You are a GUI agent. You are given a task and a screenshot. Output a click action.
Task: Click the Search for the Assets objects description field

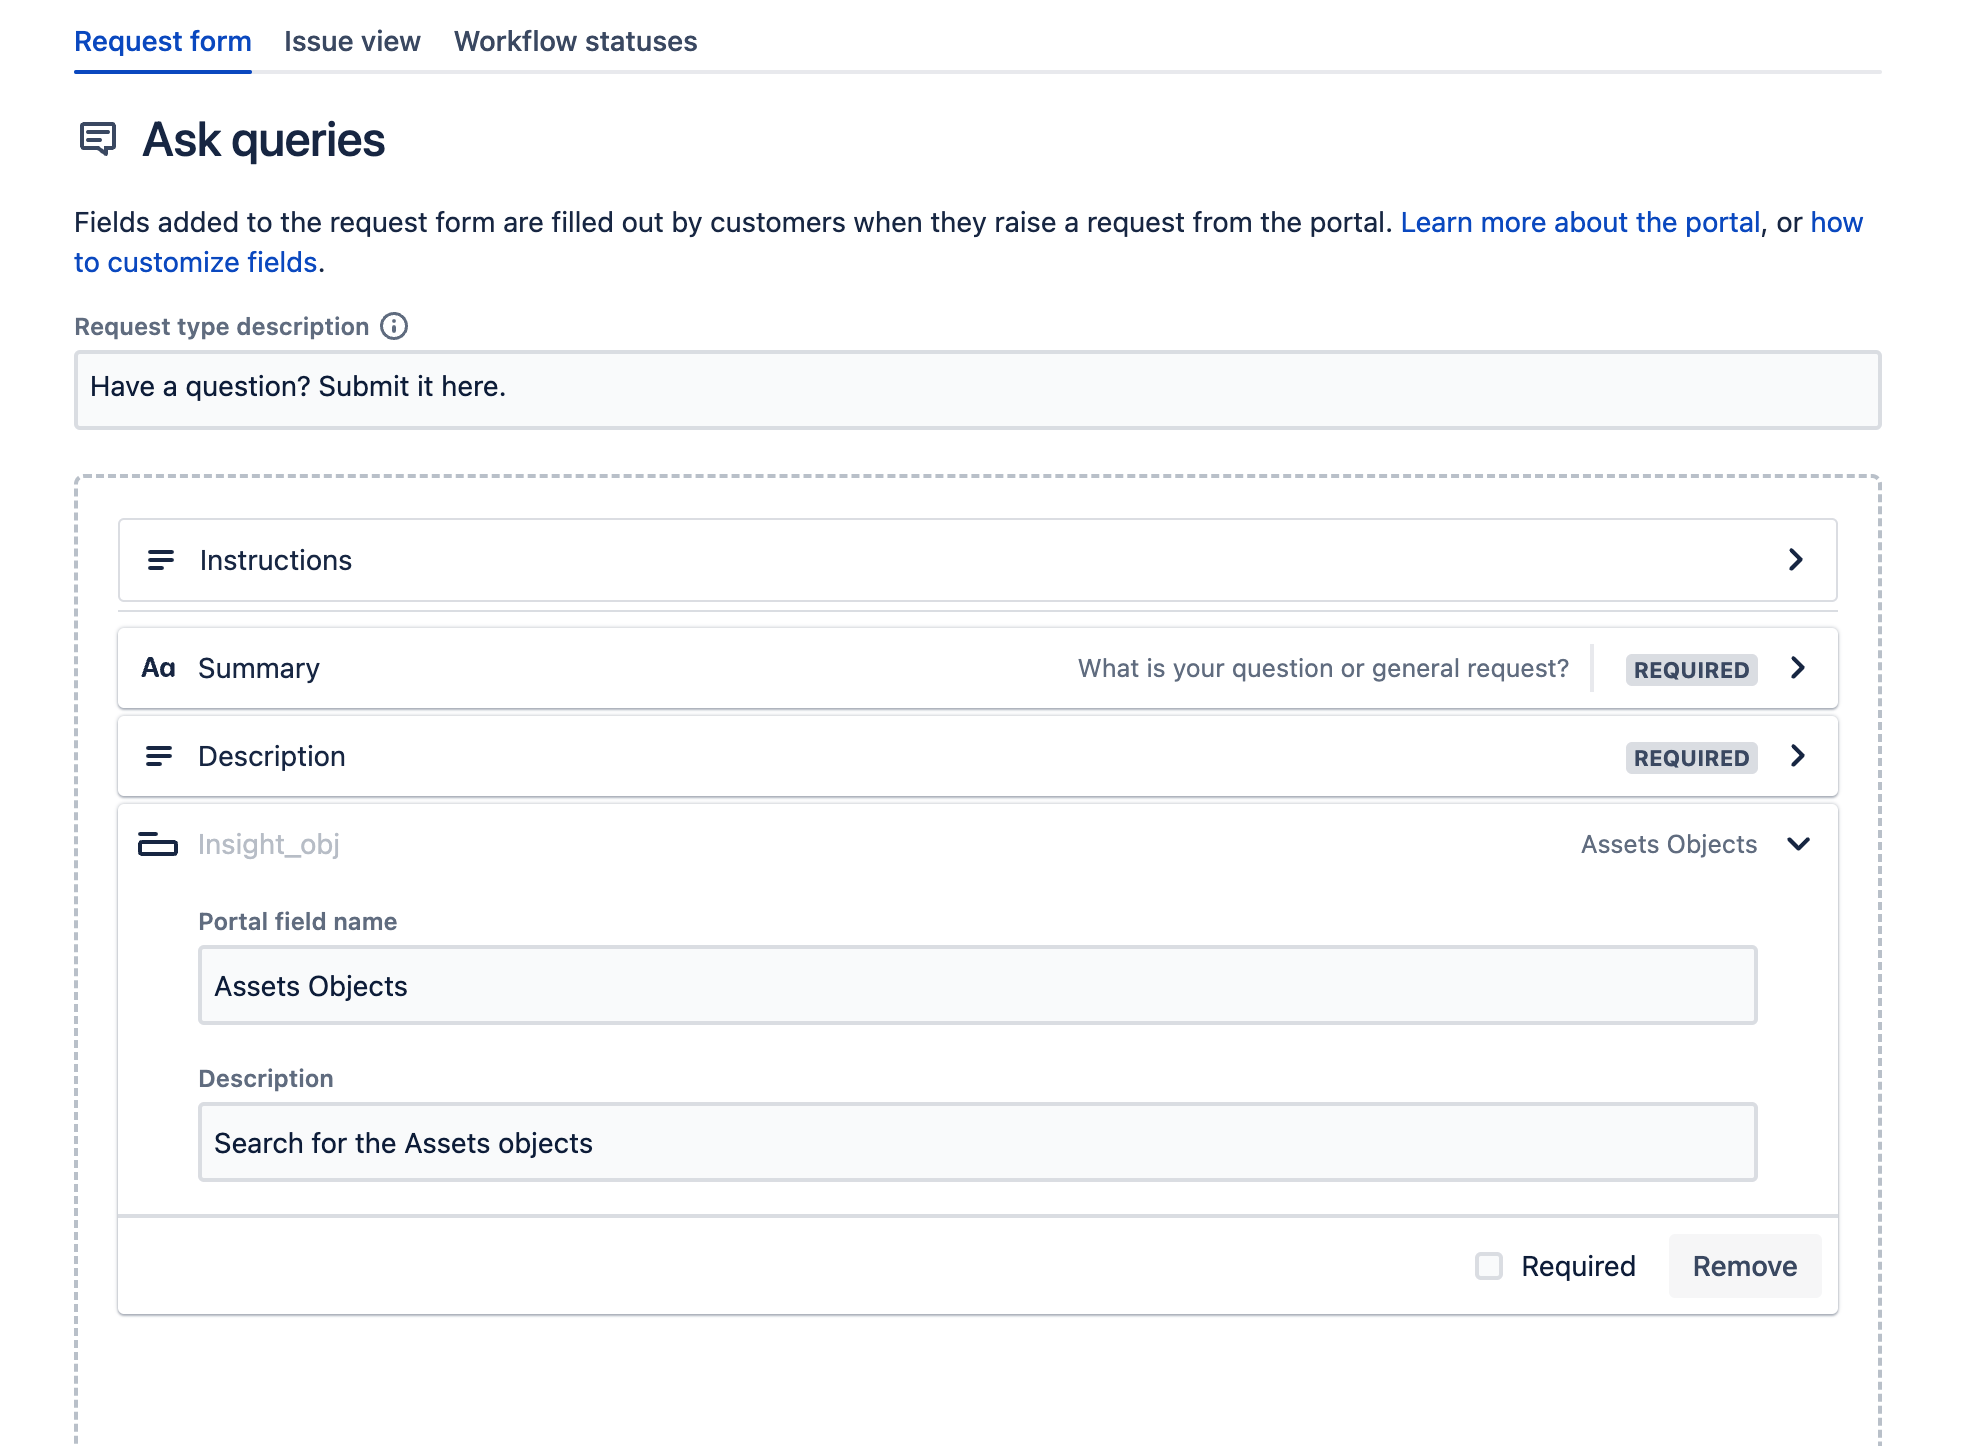(977, 1143)
